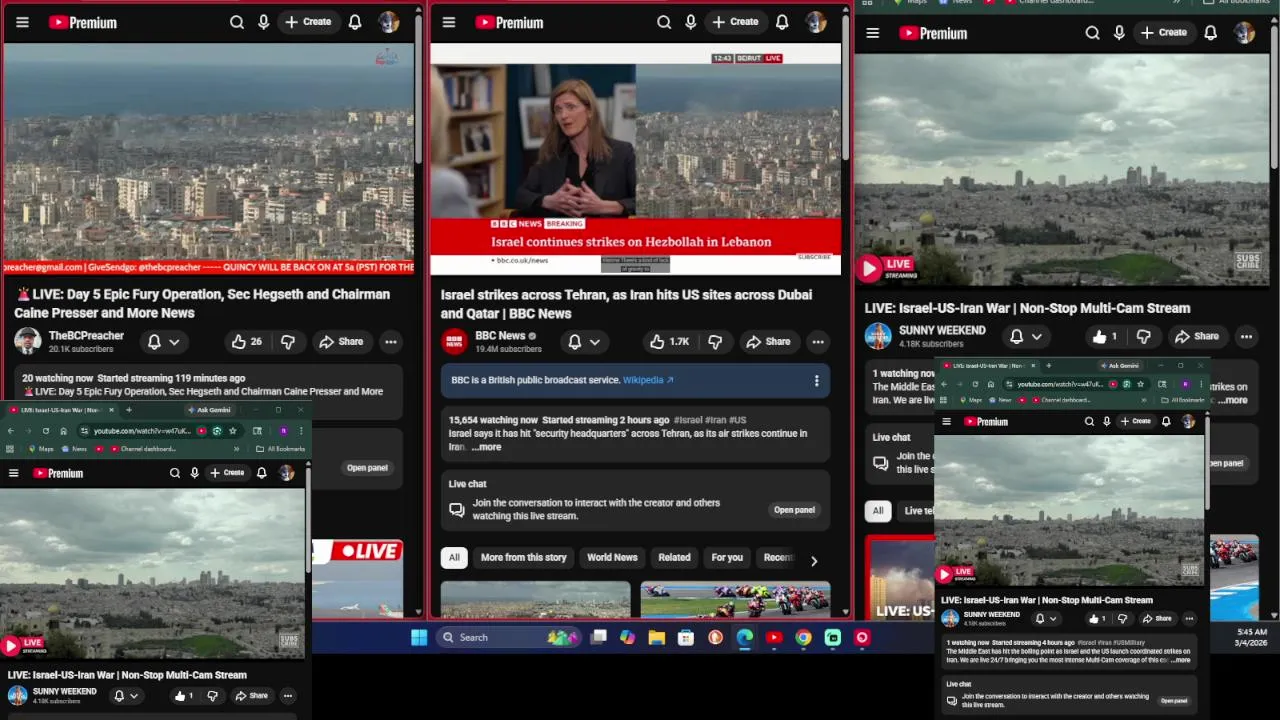Open Wikipedia link in BBC info box
This screenshot has height=720, width=1280.
click(x=648, y=380)
